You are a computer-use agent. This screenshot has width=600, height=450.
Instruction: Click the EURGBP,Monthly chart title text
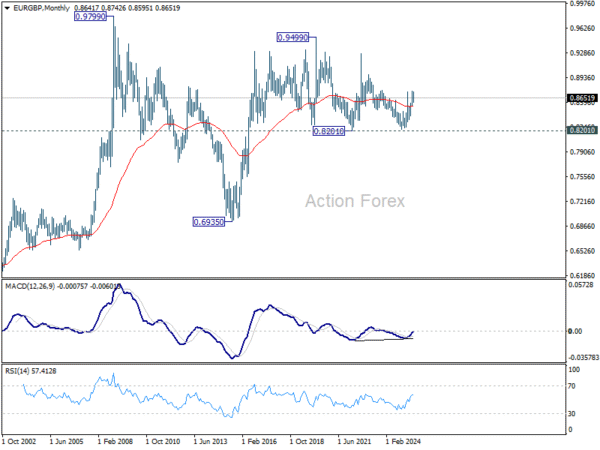pyautogui.click(x=42, y=8)
